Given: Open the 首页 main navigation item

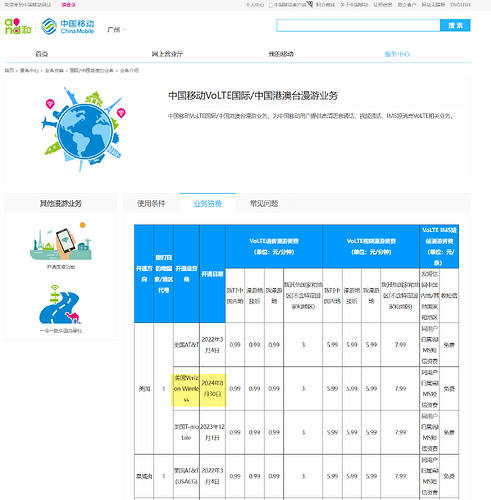Looking at the screenshot, I should coord(42,54).
